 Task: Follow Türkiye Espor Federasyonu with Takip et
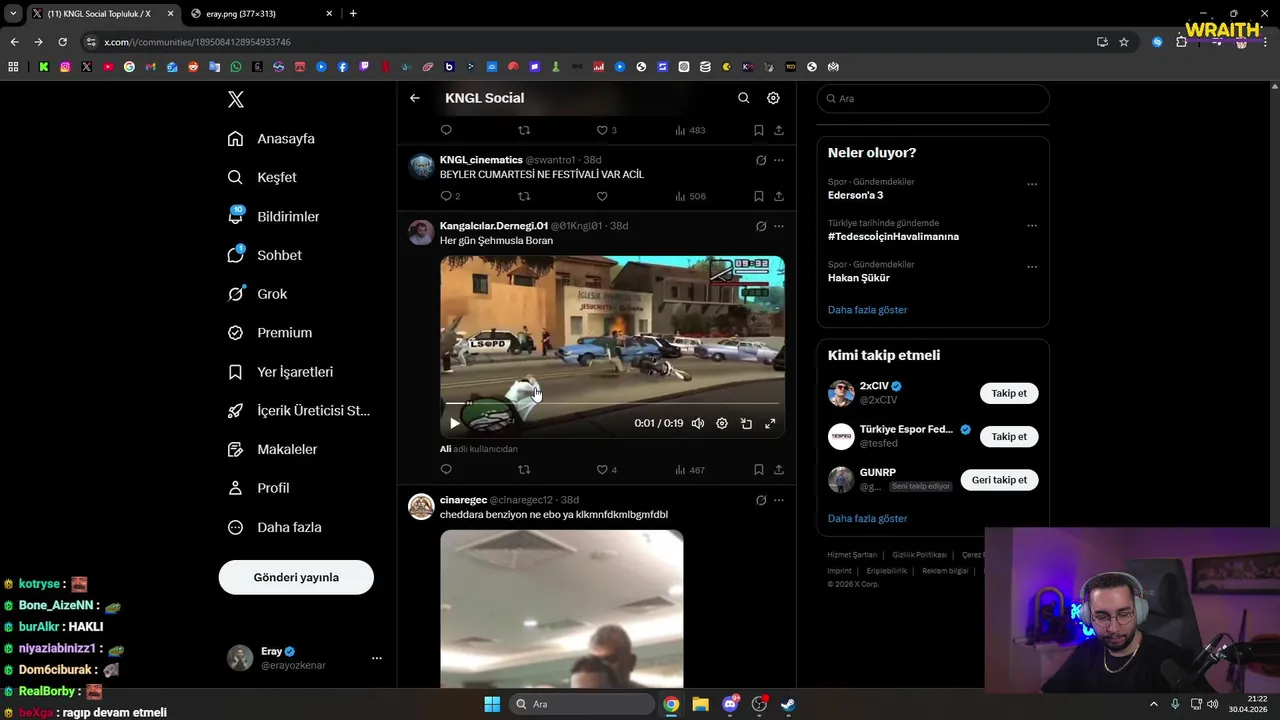click(1009, 436)
